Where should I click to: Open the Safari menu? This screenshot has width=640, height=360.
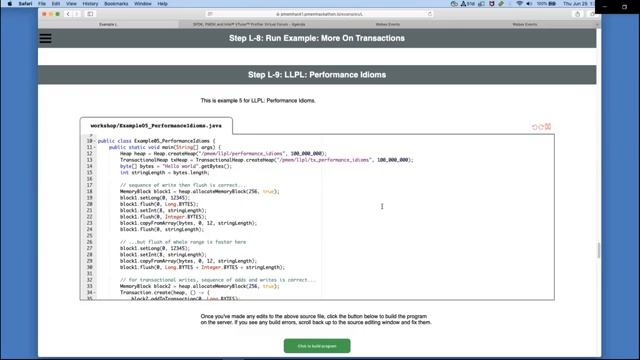click(25, 4)
